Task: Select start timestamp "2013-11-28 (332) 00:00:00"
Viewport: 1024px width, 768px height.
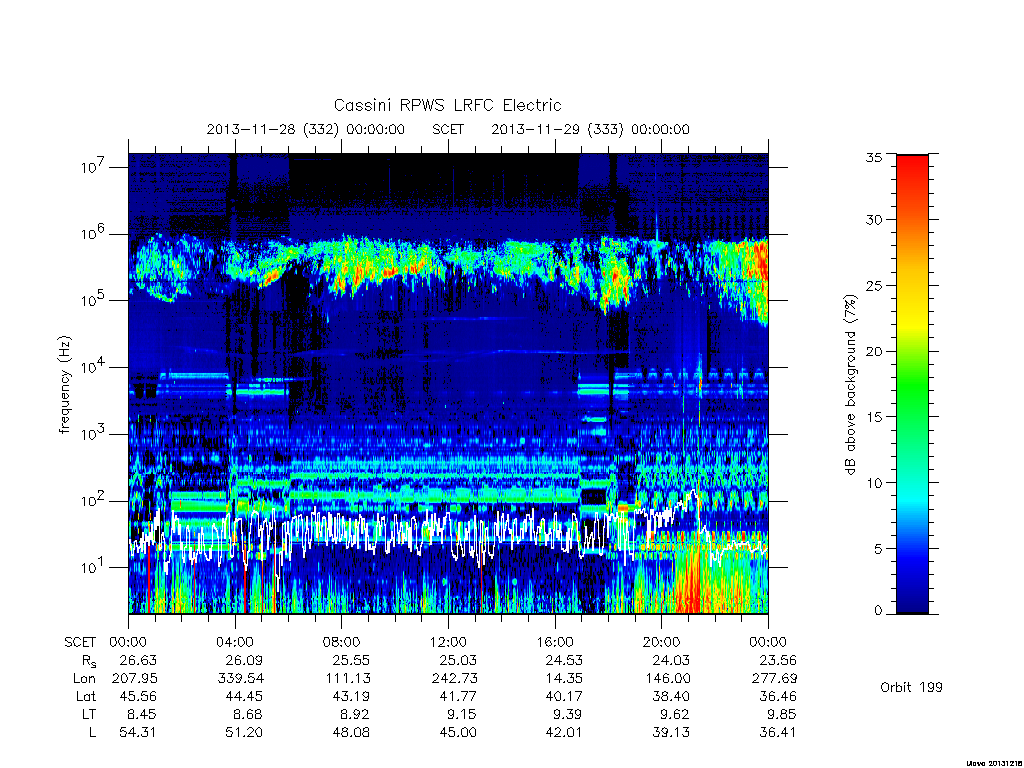Action: pos(306,129)
